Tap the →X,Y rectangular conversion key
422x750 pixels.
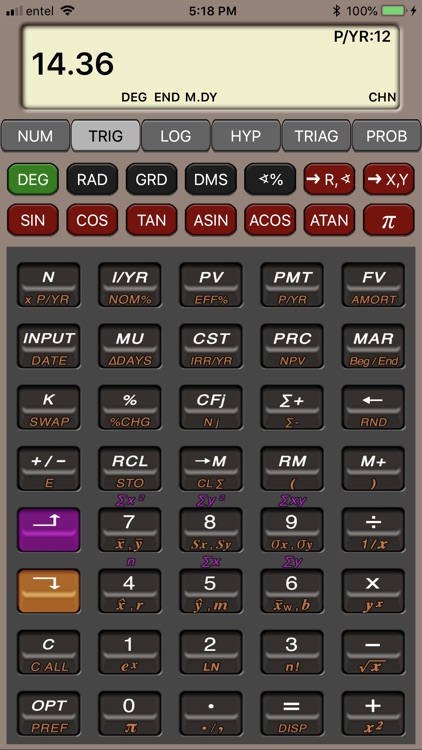pos(389,179)
